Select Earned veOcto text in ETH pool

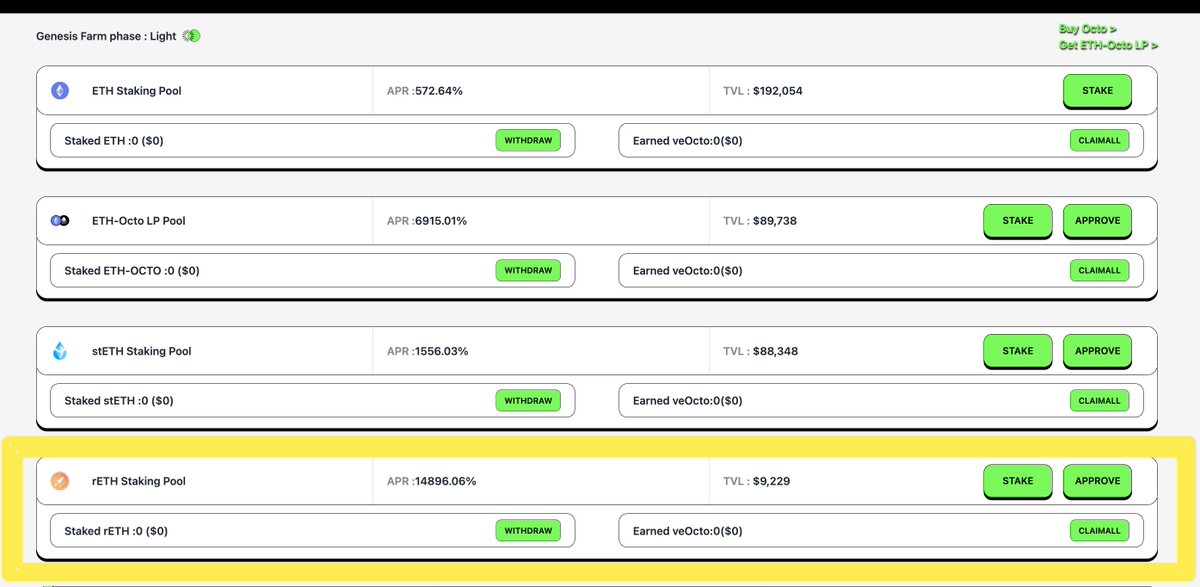(x=688, y=141)
